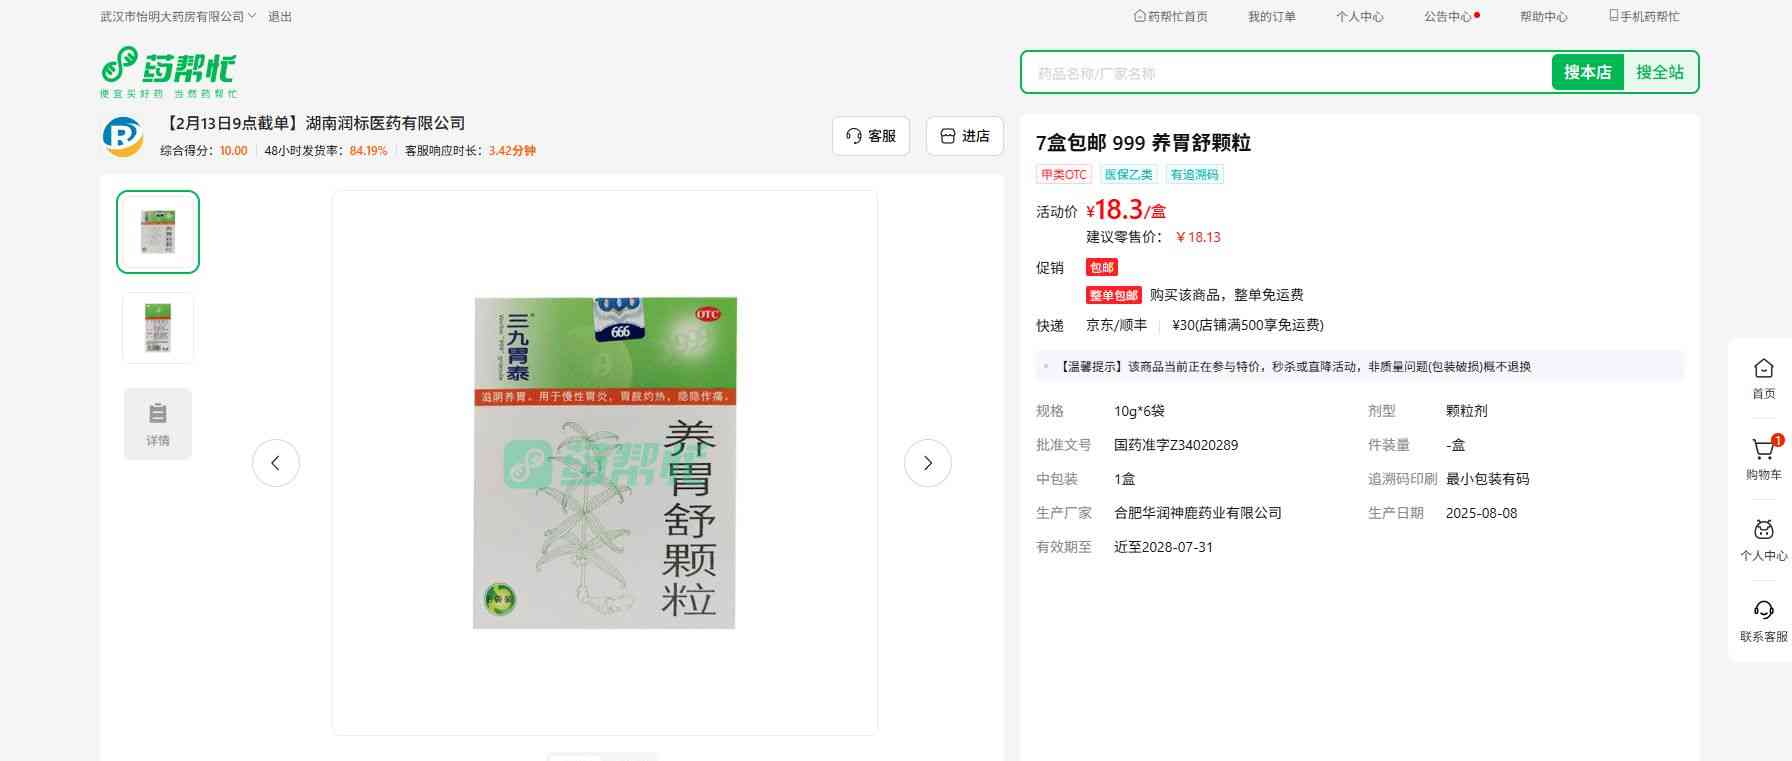Click the 搜本店 search button
Image resolution: width=1792 pixels, height=761 pixels.
[1587, 72]
